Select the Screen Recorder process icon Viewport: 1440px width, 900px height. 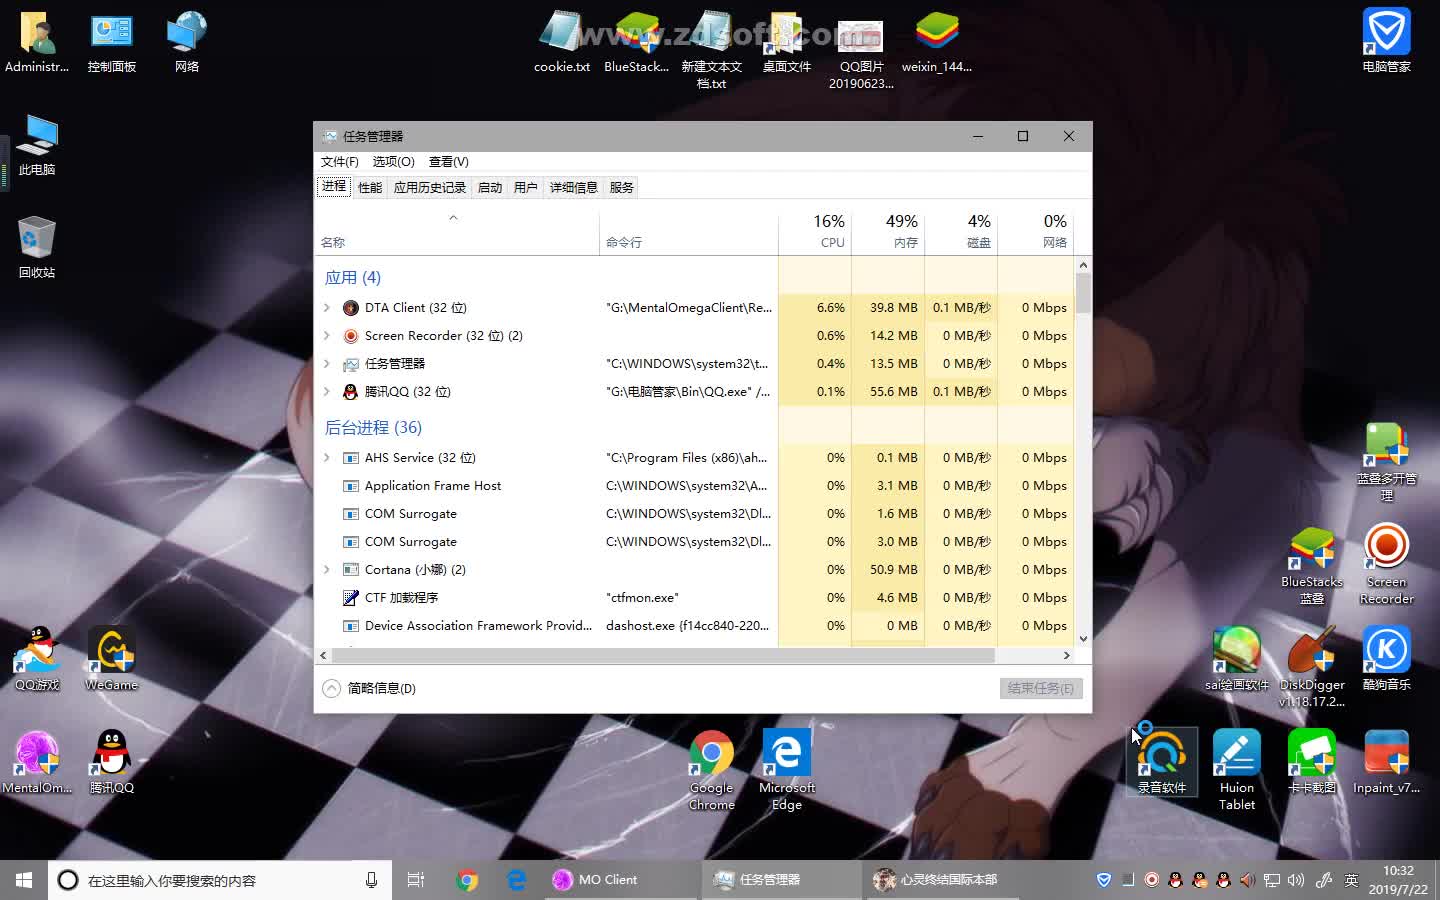(x=351, y=336)
